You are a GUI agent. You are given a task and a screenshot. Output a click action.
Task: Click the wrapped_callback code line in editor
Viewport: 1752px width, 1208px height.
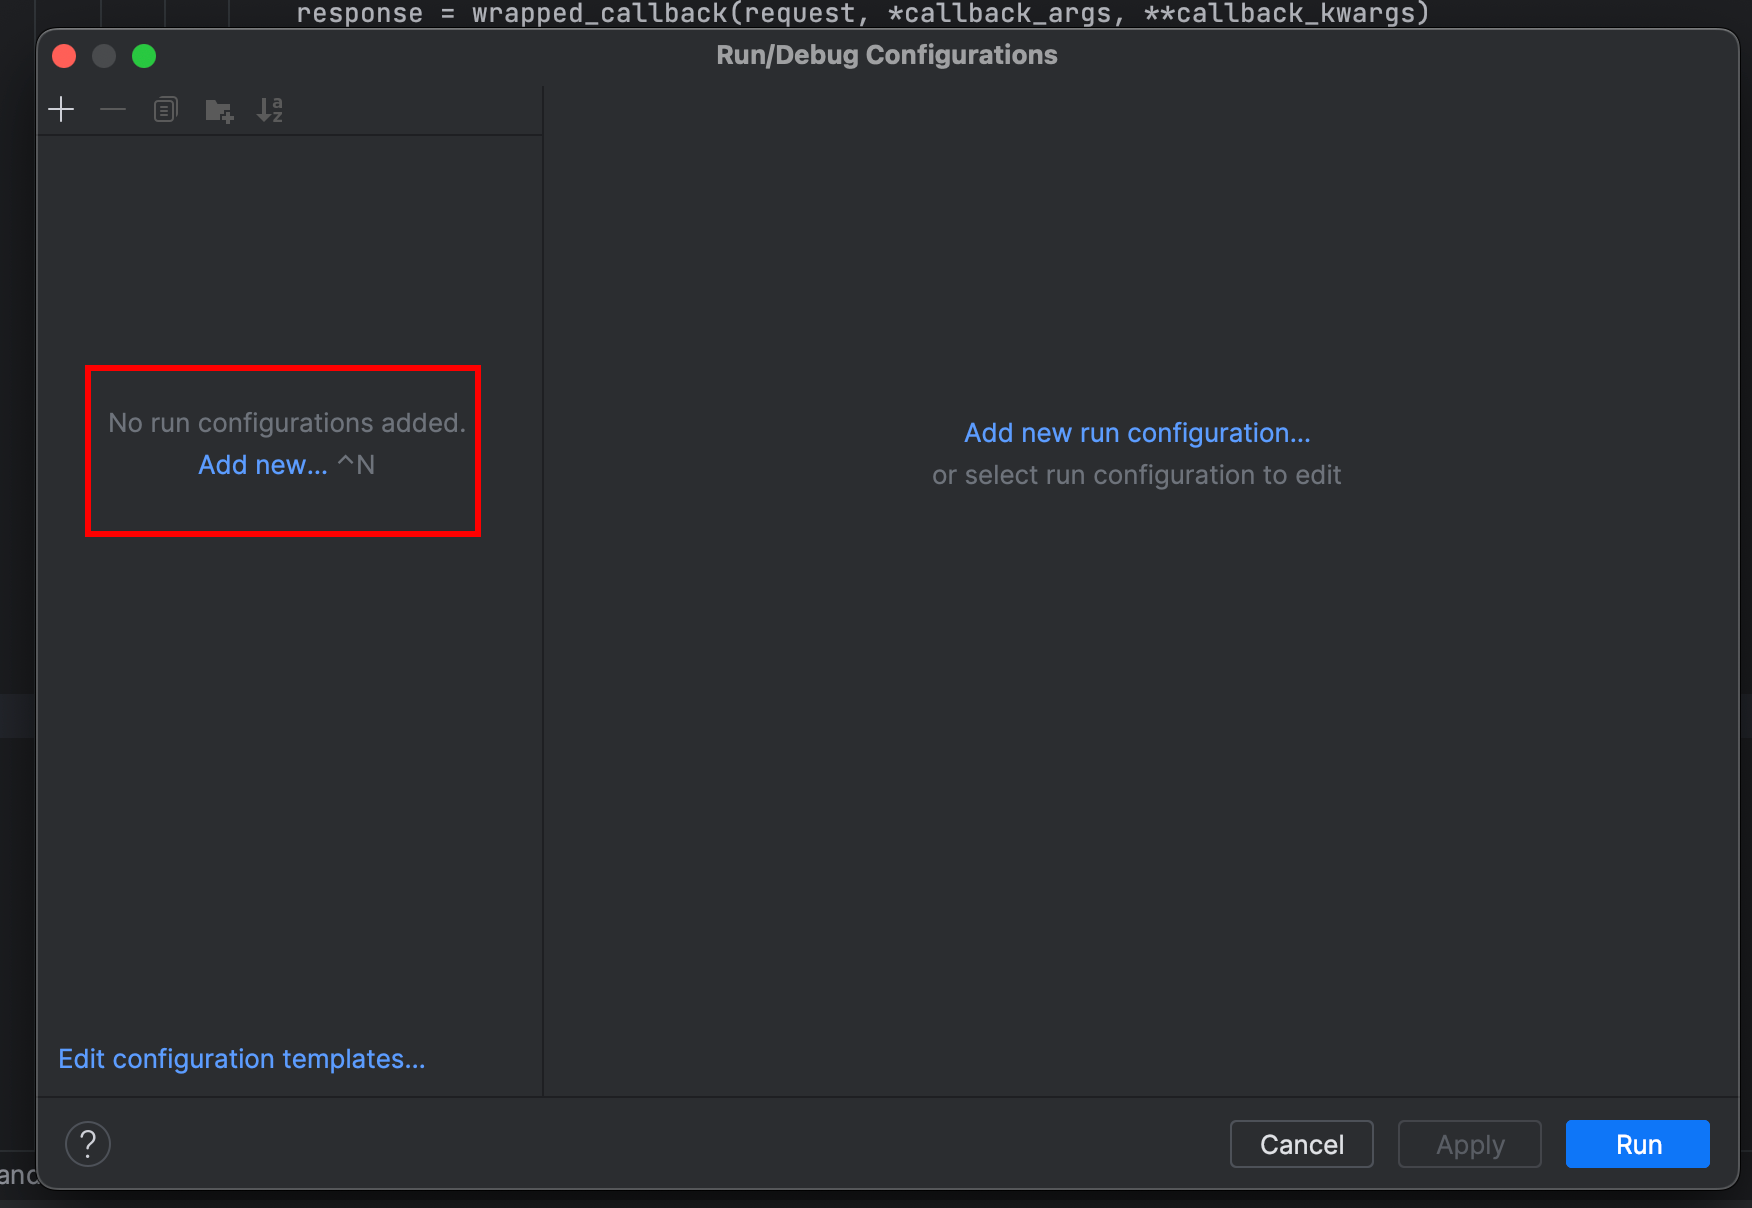coord(863,13)
